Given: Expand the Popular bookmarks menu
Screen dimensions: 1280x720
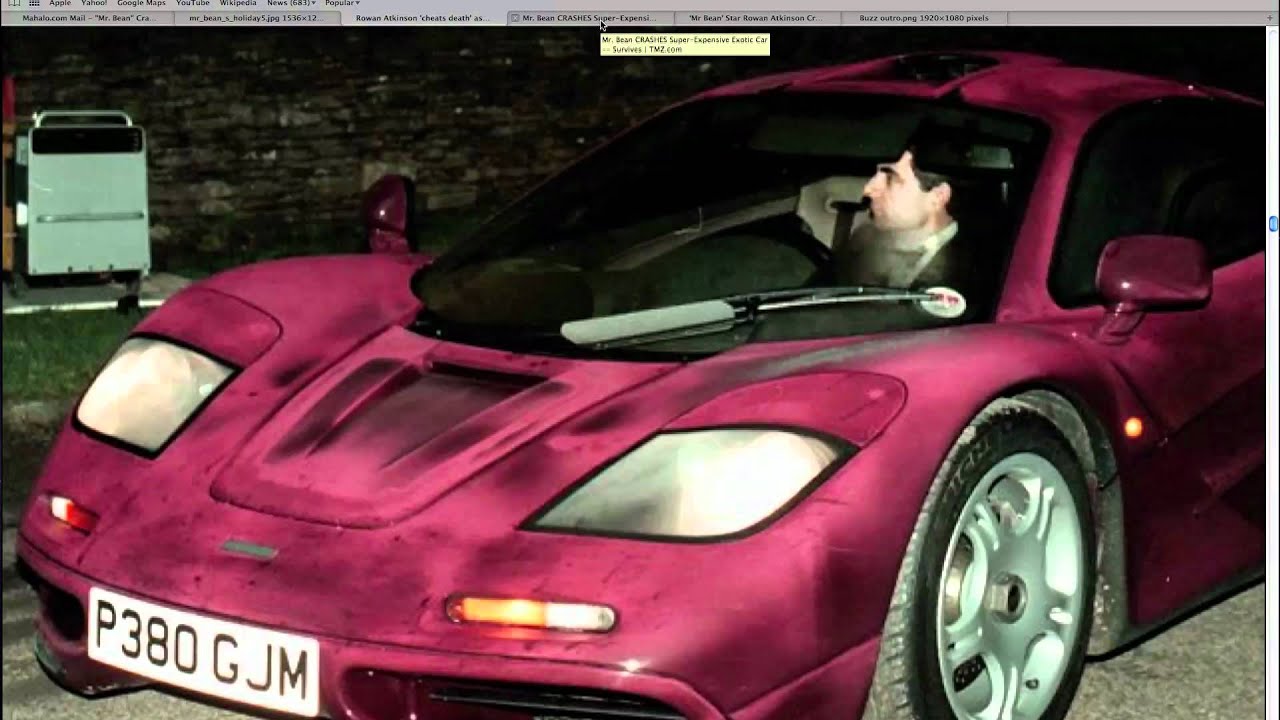Looking at the screenshot, I should coord(342,3).
